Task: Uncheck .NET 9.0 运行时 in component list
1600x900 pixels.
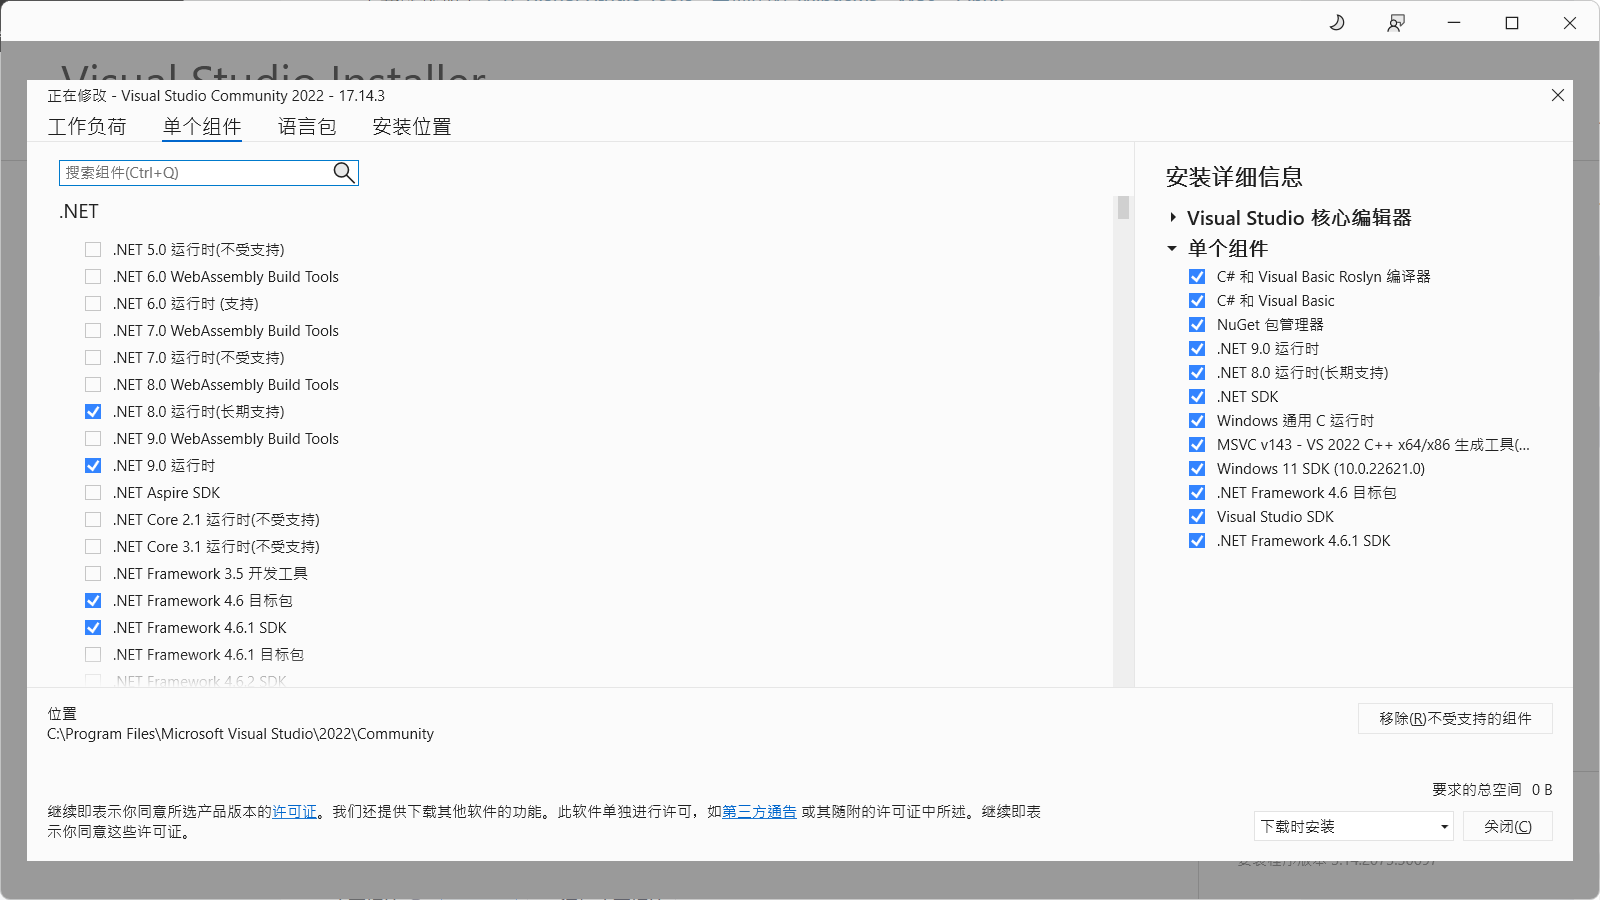Action: [93, 465]
